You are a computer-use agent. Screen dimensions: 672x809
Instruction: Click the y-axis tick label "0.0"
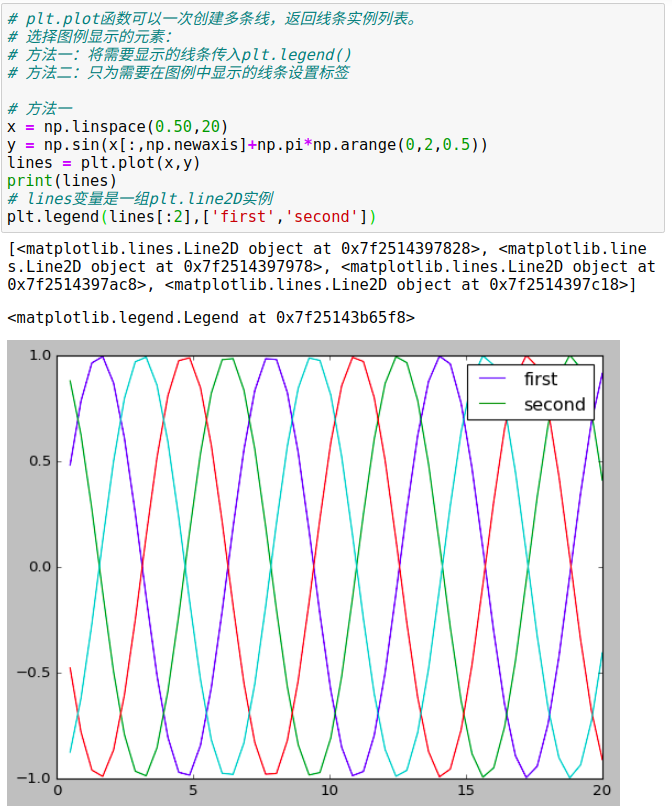click(x=40, y=567)
